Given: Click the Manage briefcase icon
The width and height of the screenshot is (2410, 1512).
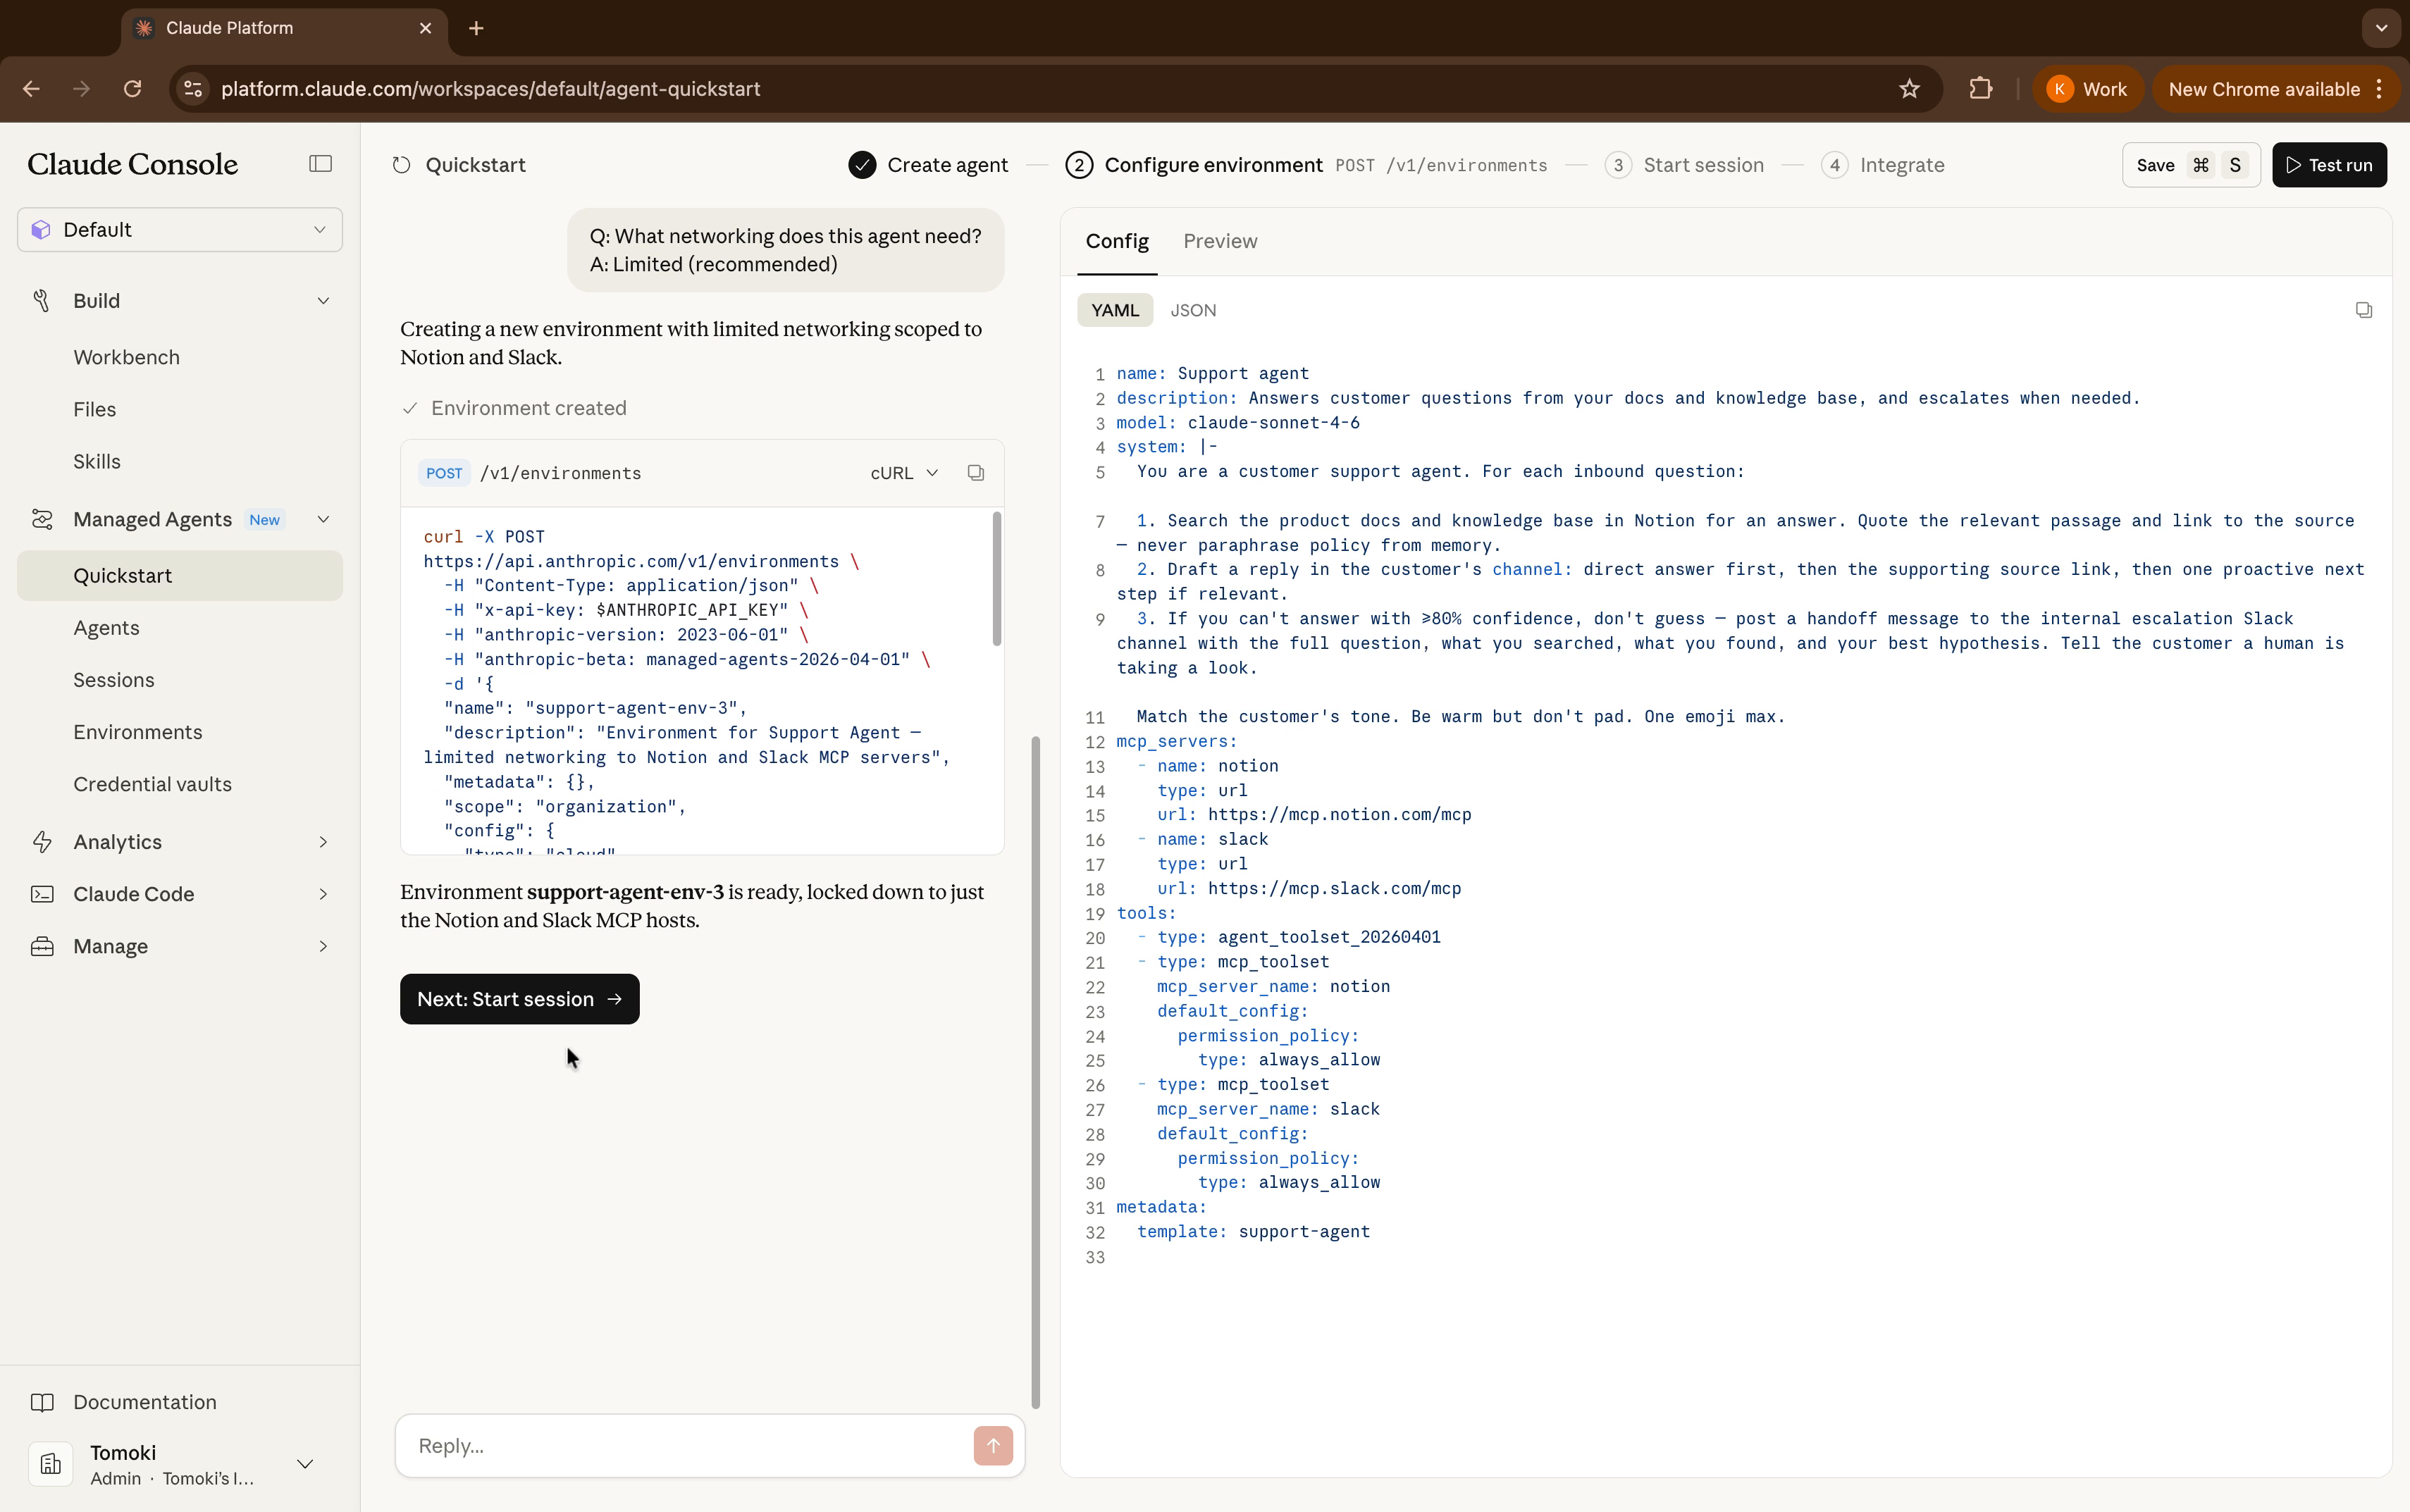Looking at the screenshot, I should [41, 946].
